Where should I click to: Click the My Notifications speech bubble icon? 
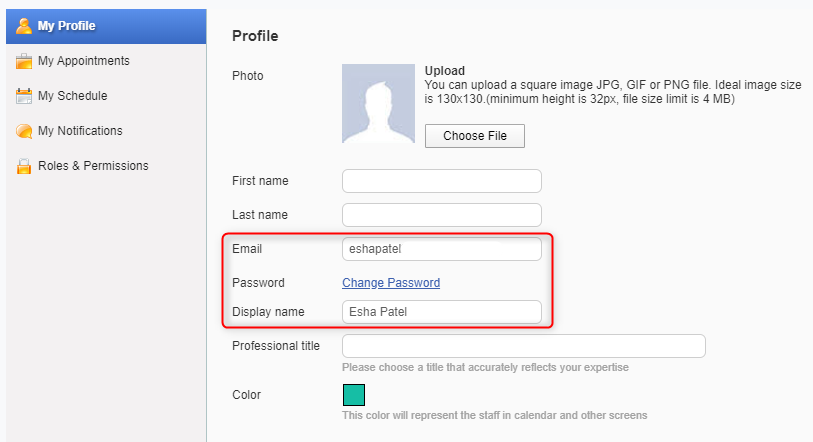click(23, 131)
